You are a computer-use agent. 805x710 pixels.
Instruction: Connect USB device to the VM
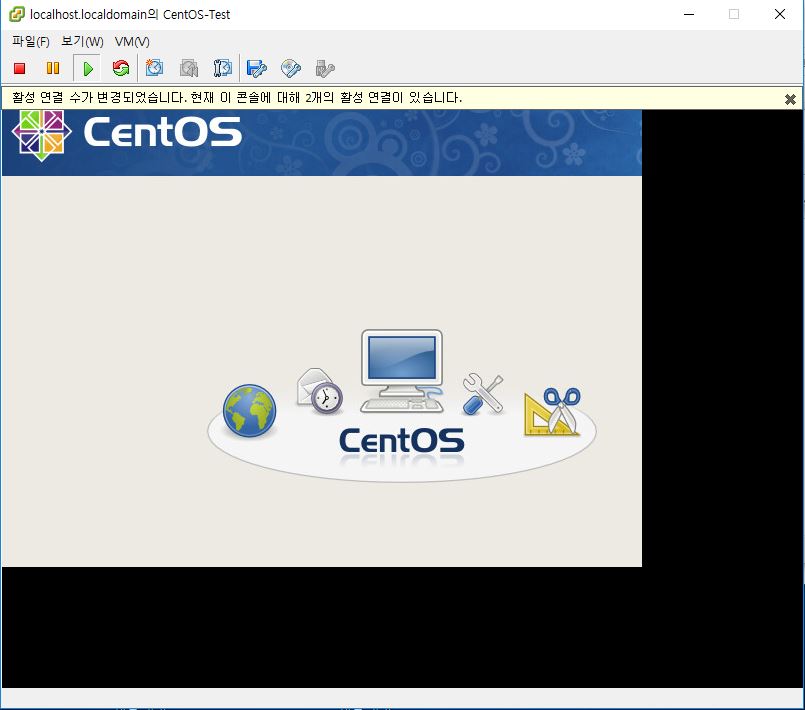tap(324, 68)
